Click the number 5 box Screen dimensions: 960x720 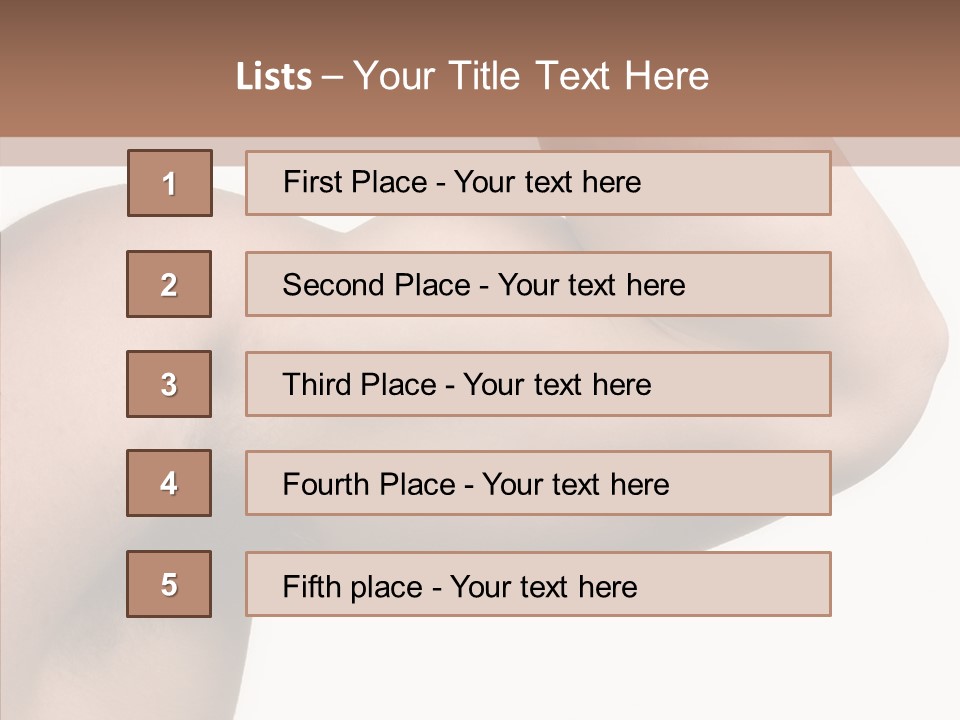pos(169,584)
